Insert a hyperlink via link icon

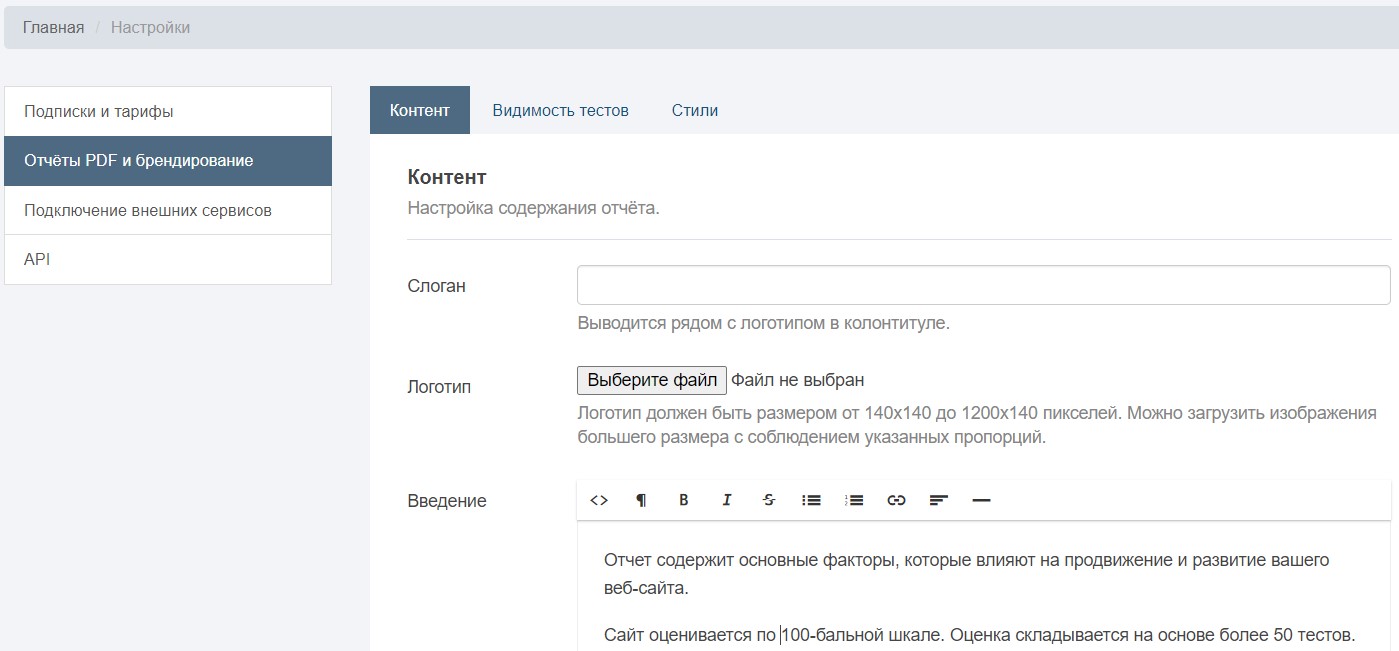click(x=896, y=500)
